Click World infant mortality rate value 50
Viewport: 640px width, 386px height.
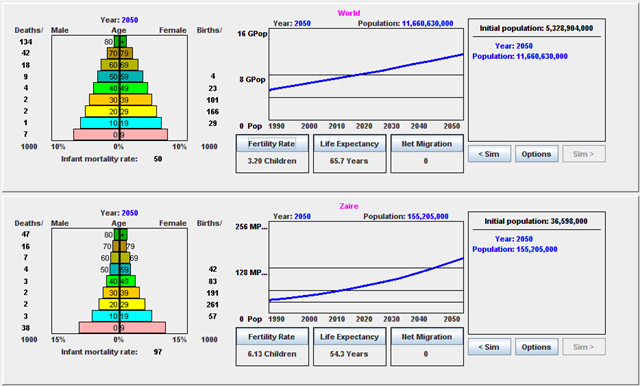pos(158,159)
